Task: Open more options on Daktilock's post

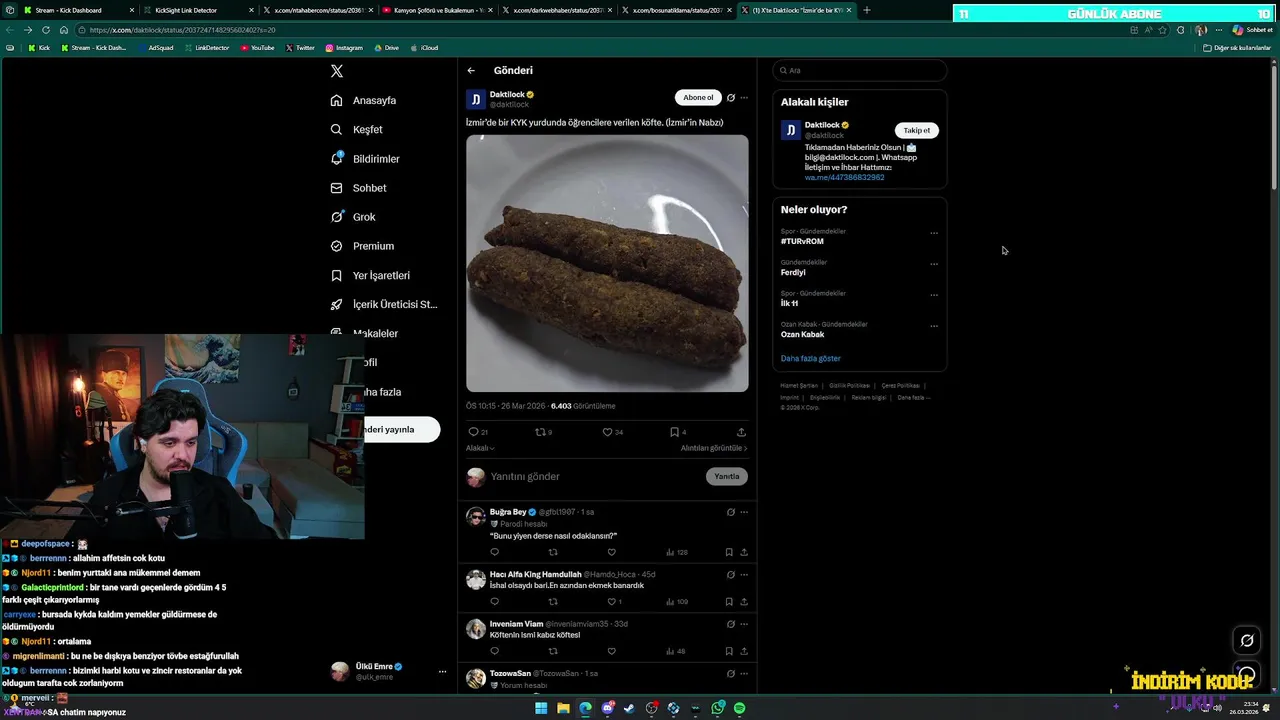Action: [x=744, y=98]
